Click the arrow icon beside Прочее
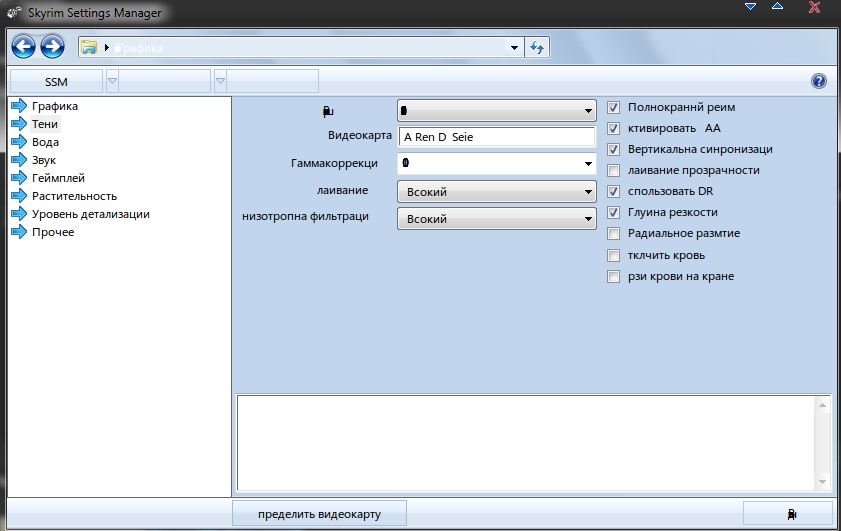 [x=19, y=232]
